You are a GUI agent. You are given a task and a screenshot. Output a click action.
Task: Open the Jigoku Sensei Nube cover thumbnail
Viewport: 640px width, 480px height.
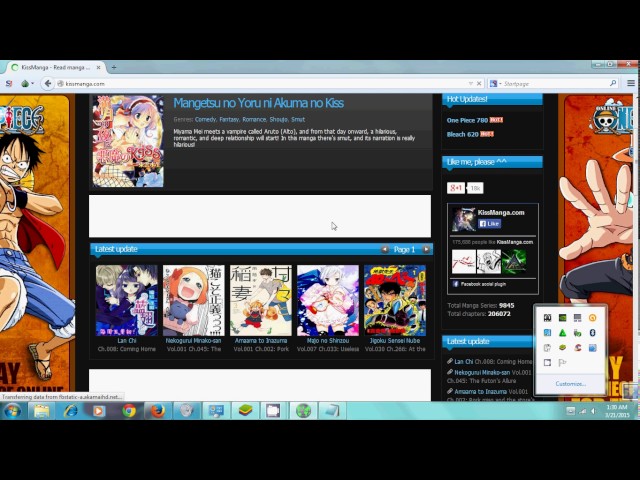(395, 300)
